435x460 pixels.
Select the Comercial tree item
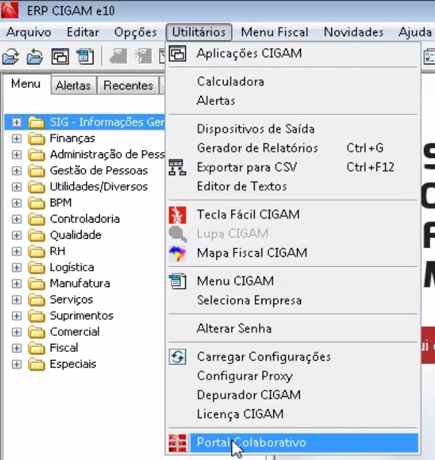coord(75,332)
